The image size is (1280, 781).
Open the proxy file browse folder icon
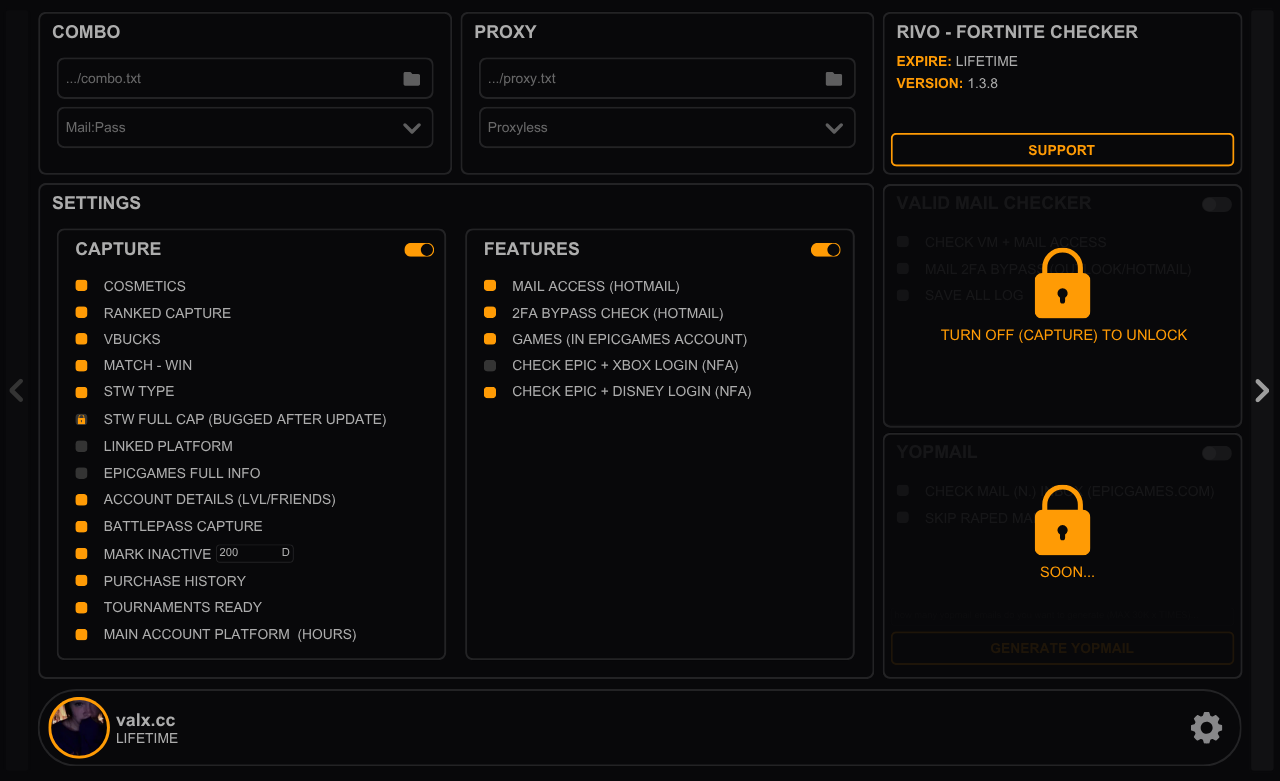pos(834,79)
